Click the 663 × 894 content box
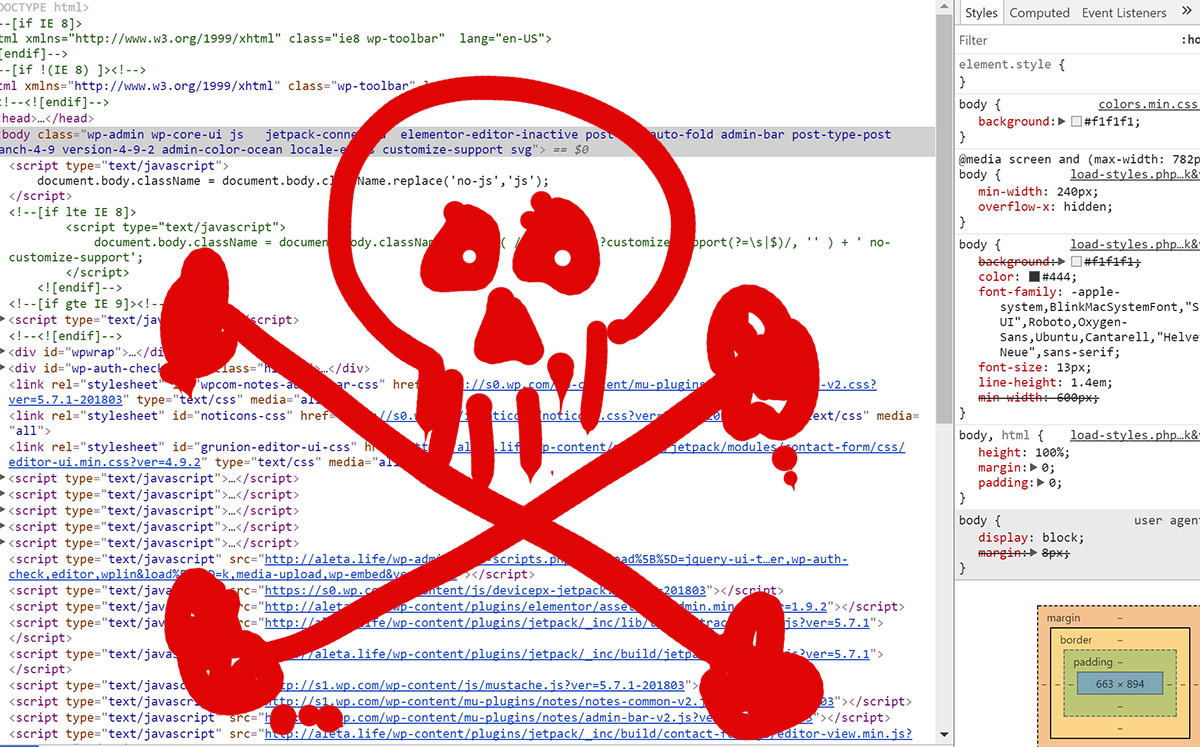1200x747 pixels. click(x=1119, y=683)
